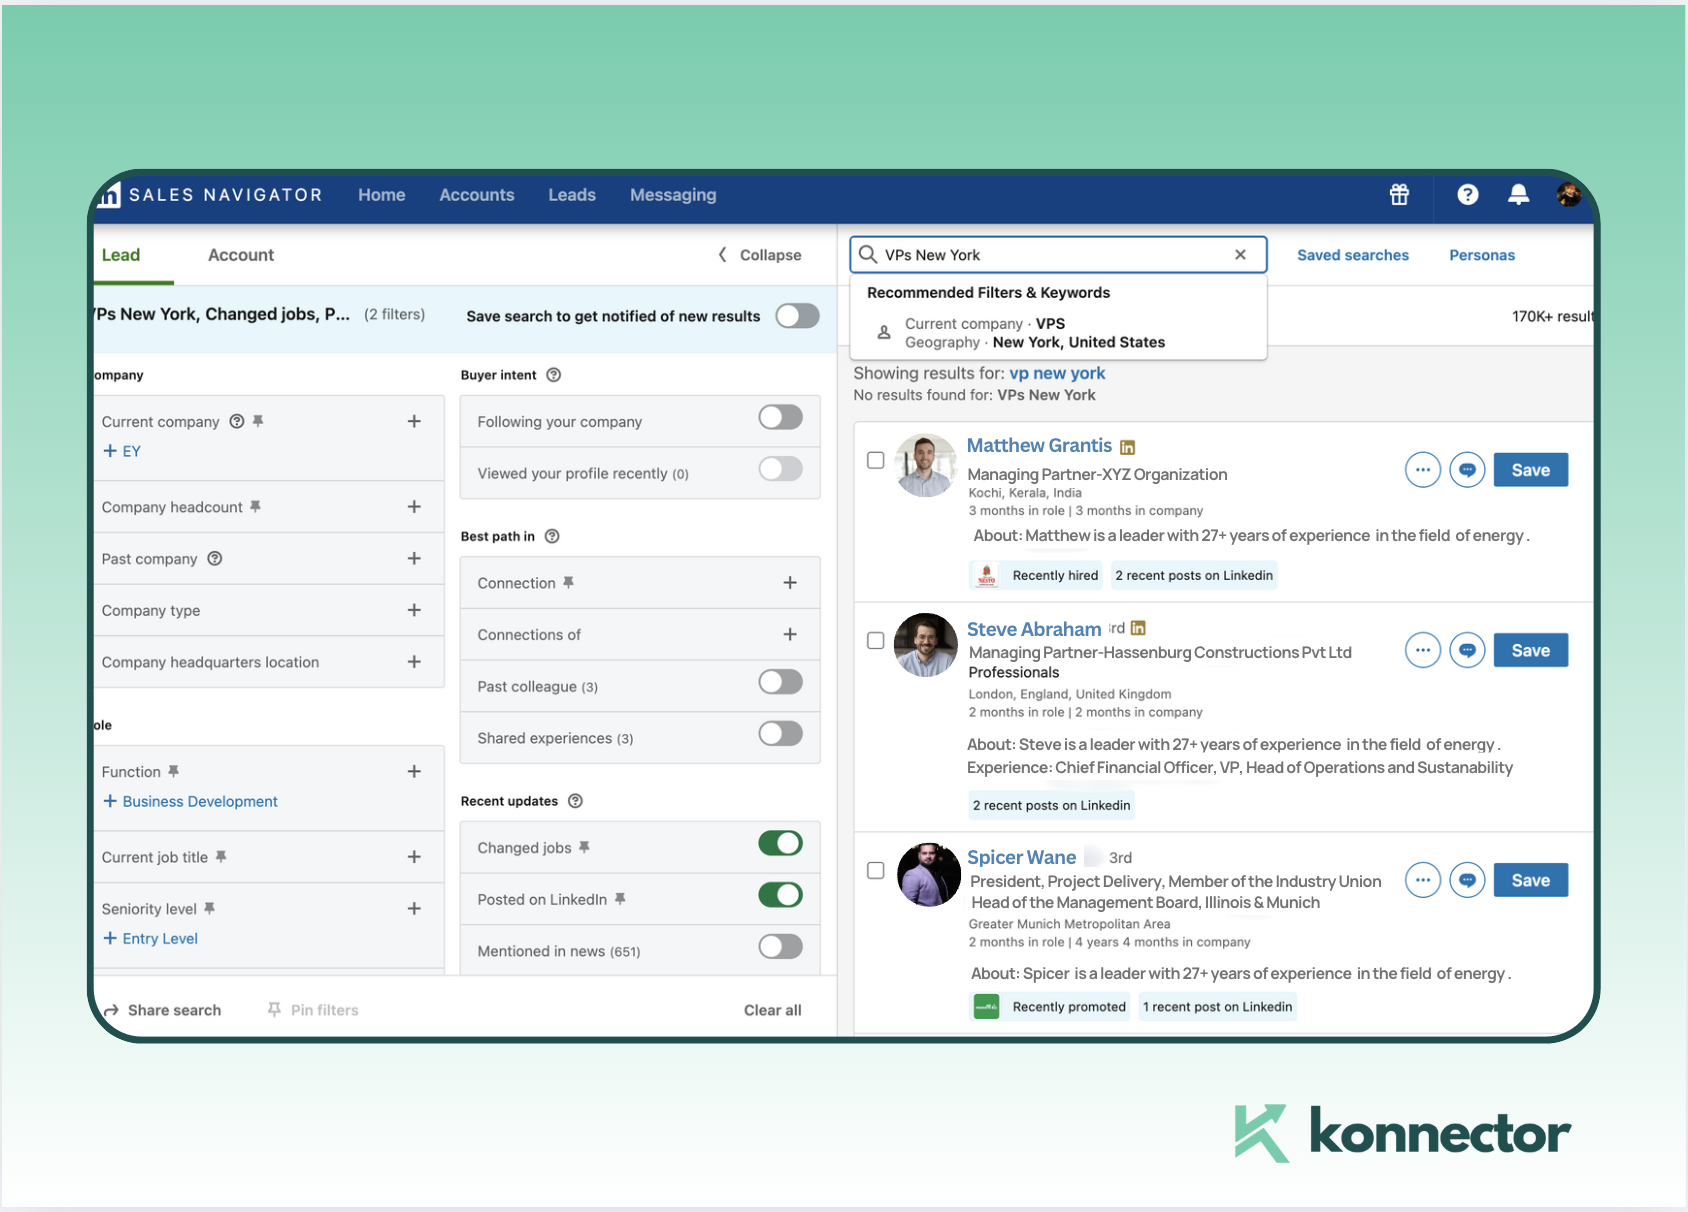Click LinkedIn badge next to Matthew Grantis

(1127, 447)
